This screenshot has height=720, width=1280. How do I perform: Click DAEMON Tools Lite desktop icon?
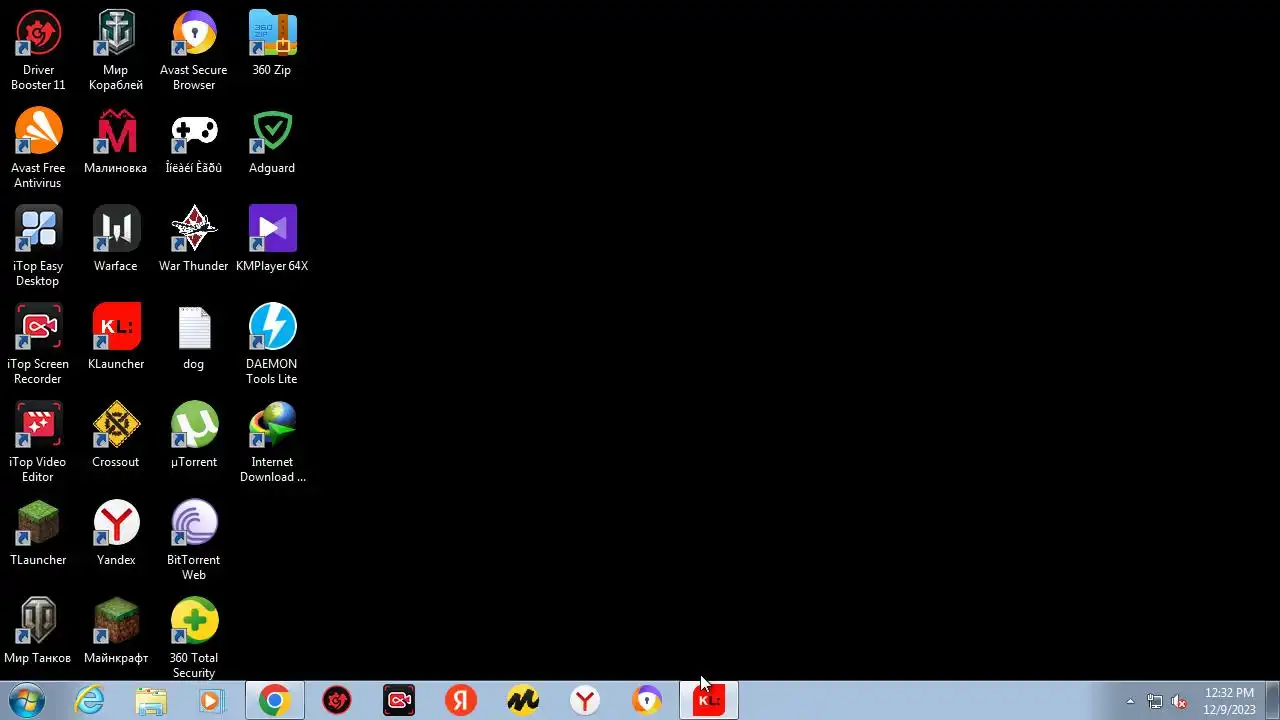pos(272,345)
